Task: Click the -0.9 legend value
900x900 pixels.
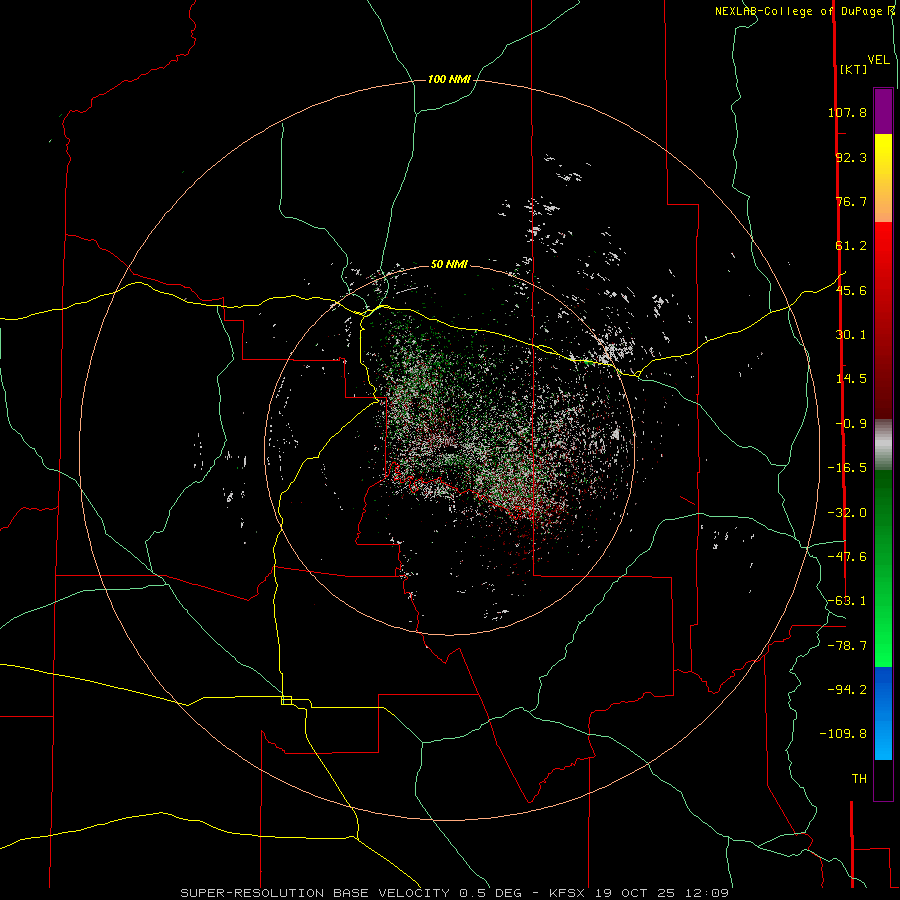Action: (x=851, y=424)
